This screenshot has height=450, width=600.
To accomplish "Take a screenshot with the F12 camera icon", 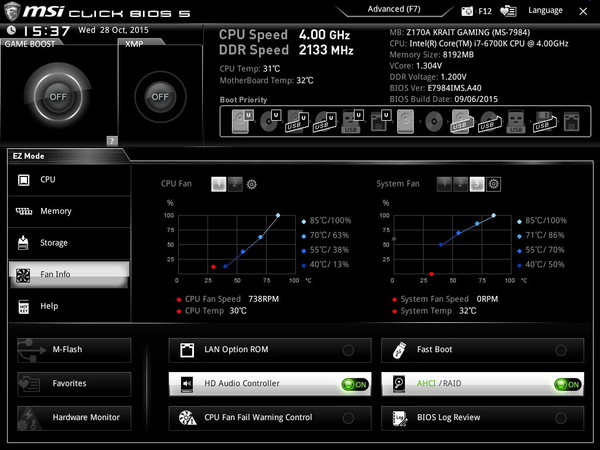I will [x=467, y=11].
